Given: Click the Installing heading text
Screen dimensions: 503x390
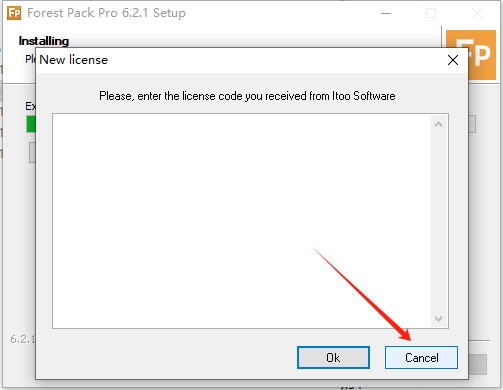Looking at the screenshot, I should (x=44, y=41).
